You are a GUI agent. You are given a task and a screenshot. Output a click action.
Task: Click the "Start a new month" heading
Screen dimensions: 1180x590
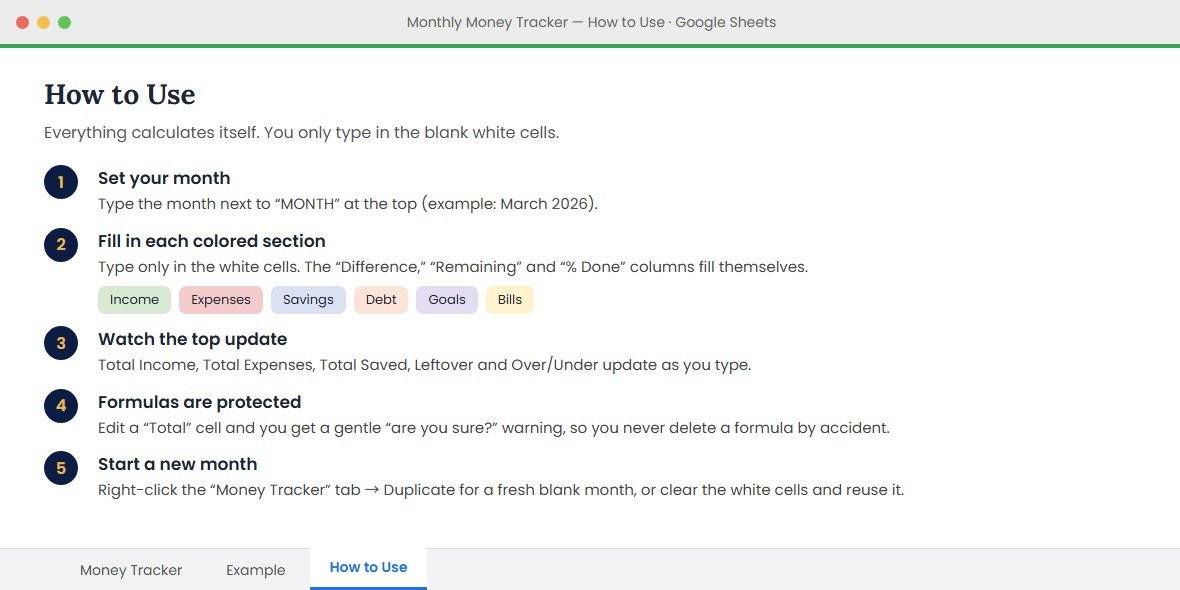coord(178,464)
